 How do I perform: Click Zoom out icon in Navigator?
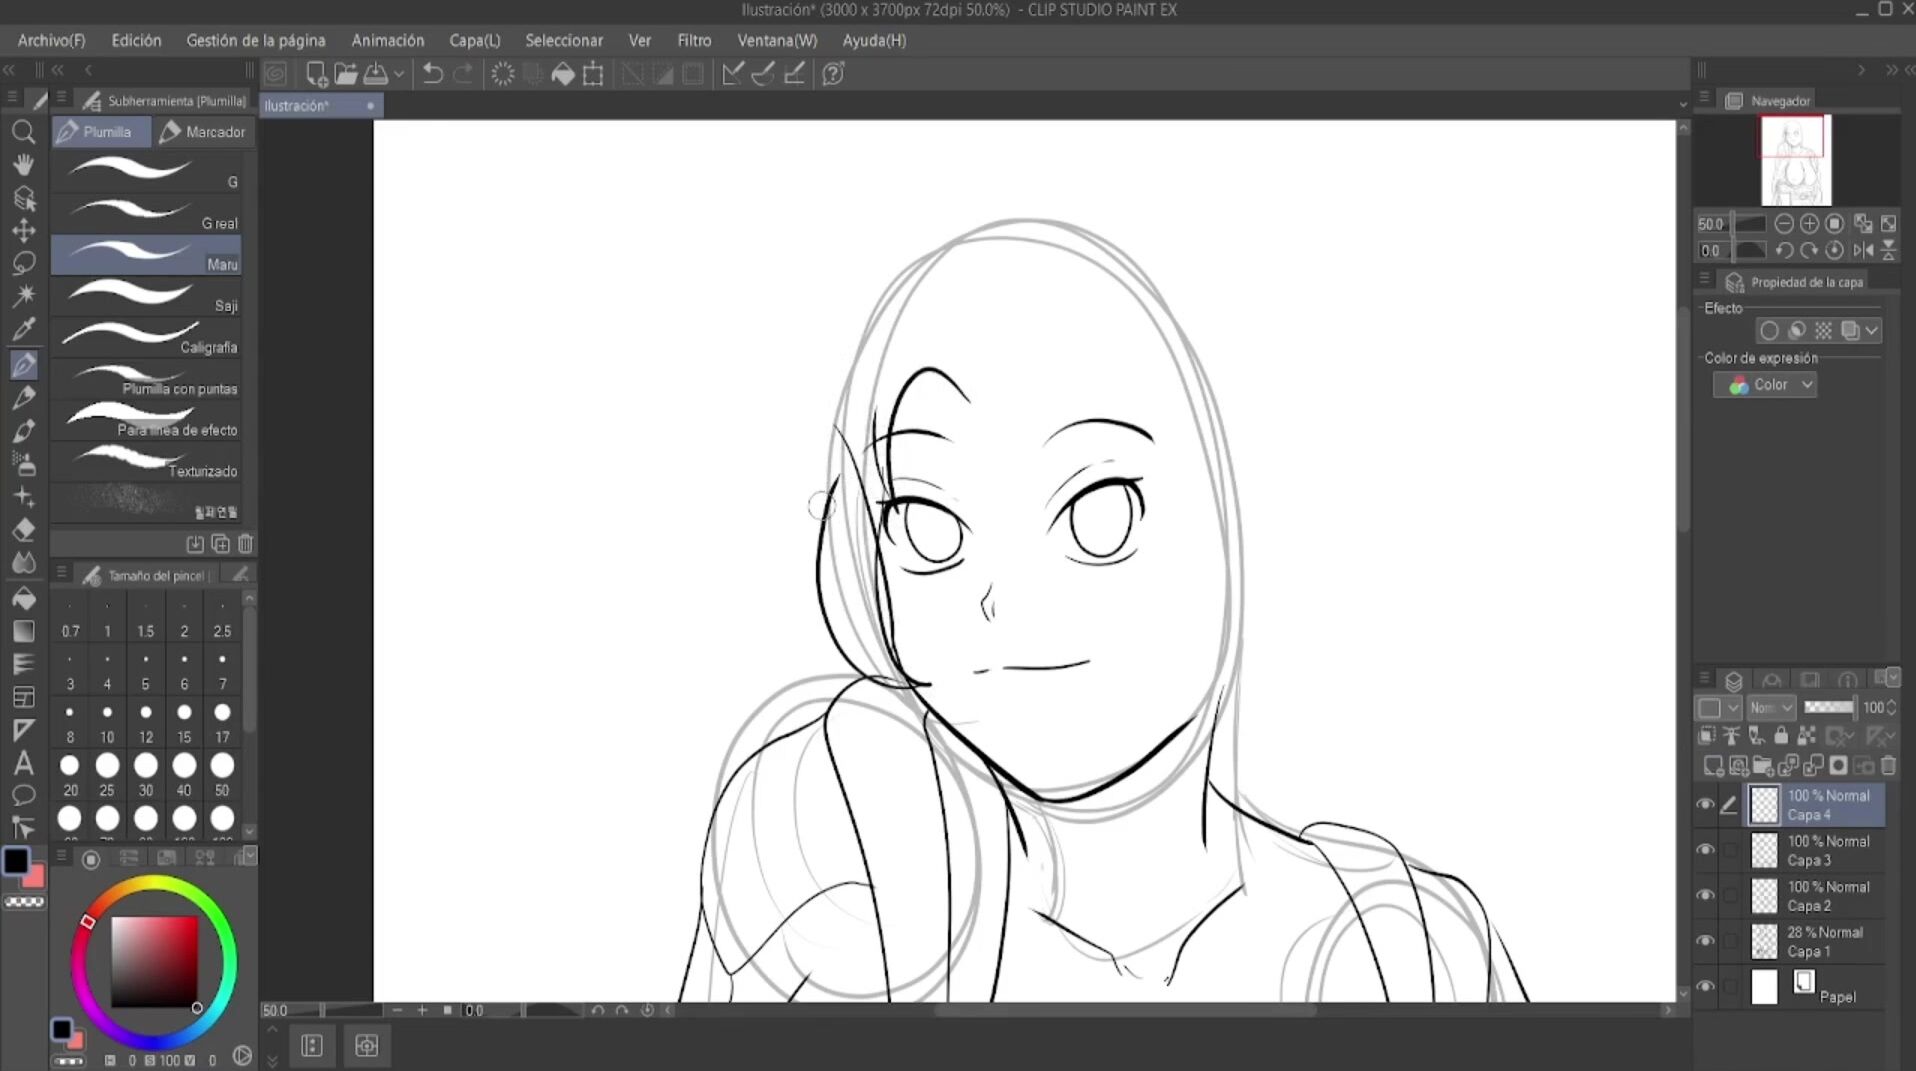coord(1784,224)
